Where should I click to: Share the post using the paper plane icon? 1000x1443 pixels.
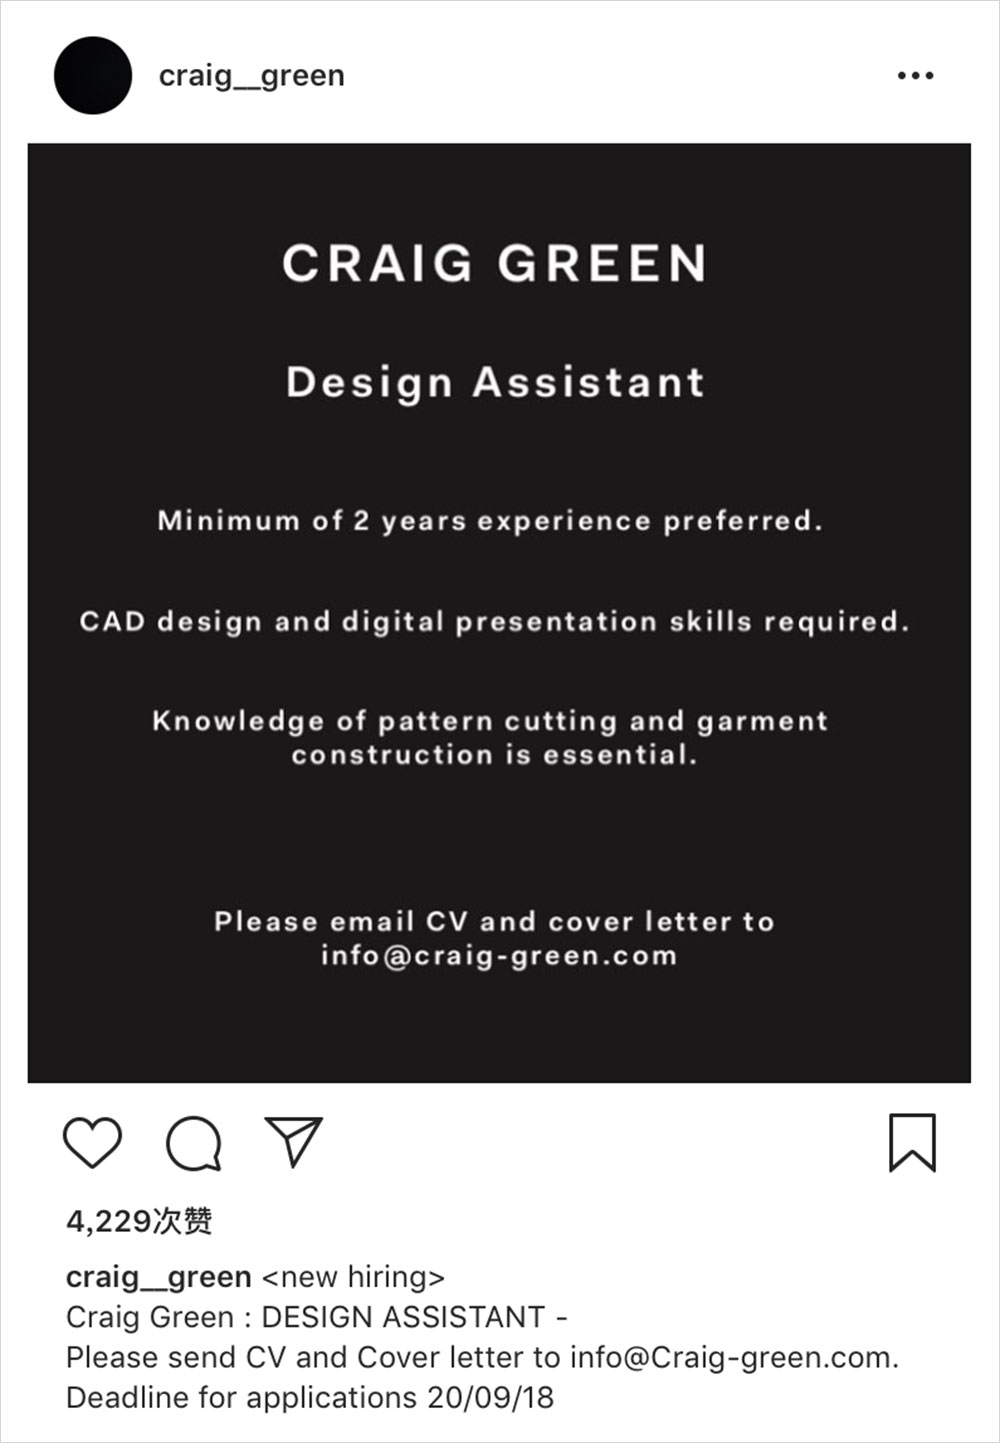pyautogui.click(x=293, y=1141)
